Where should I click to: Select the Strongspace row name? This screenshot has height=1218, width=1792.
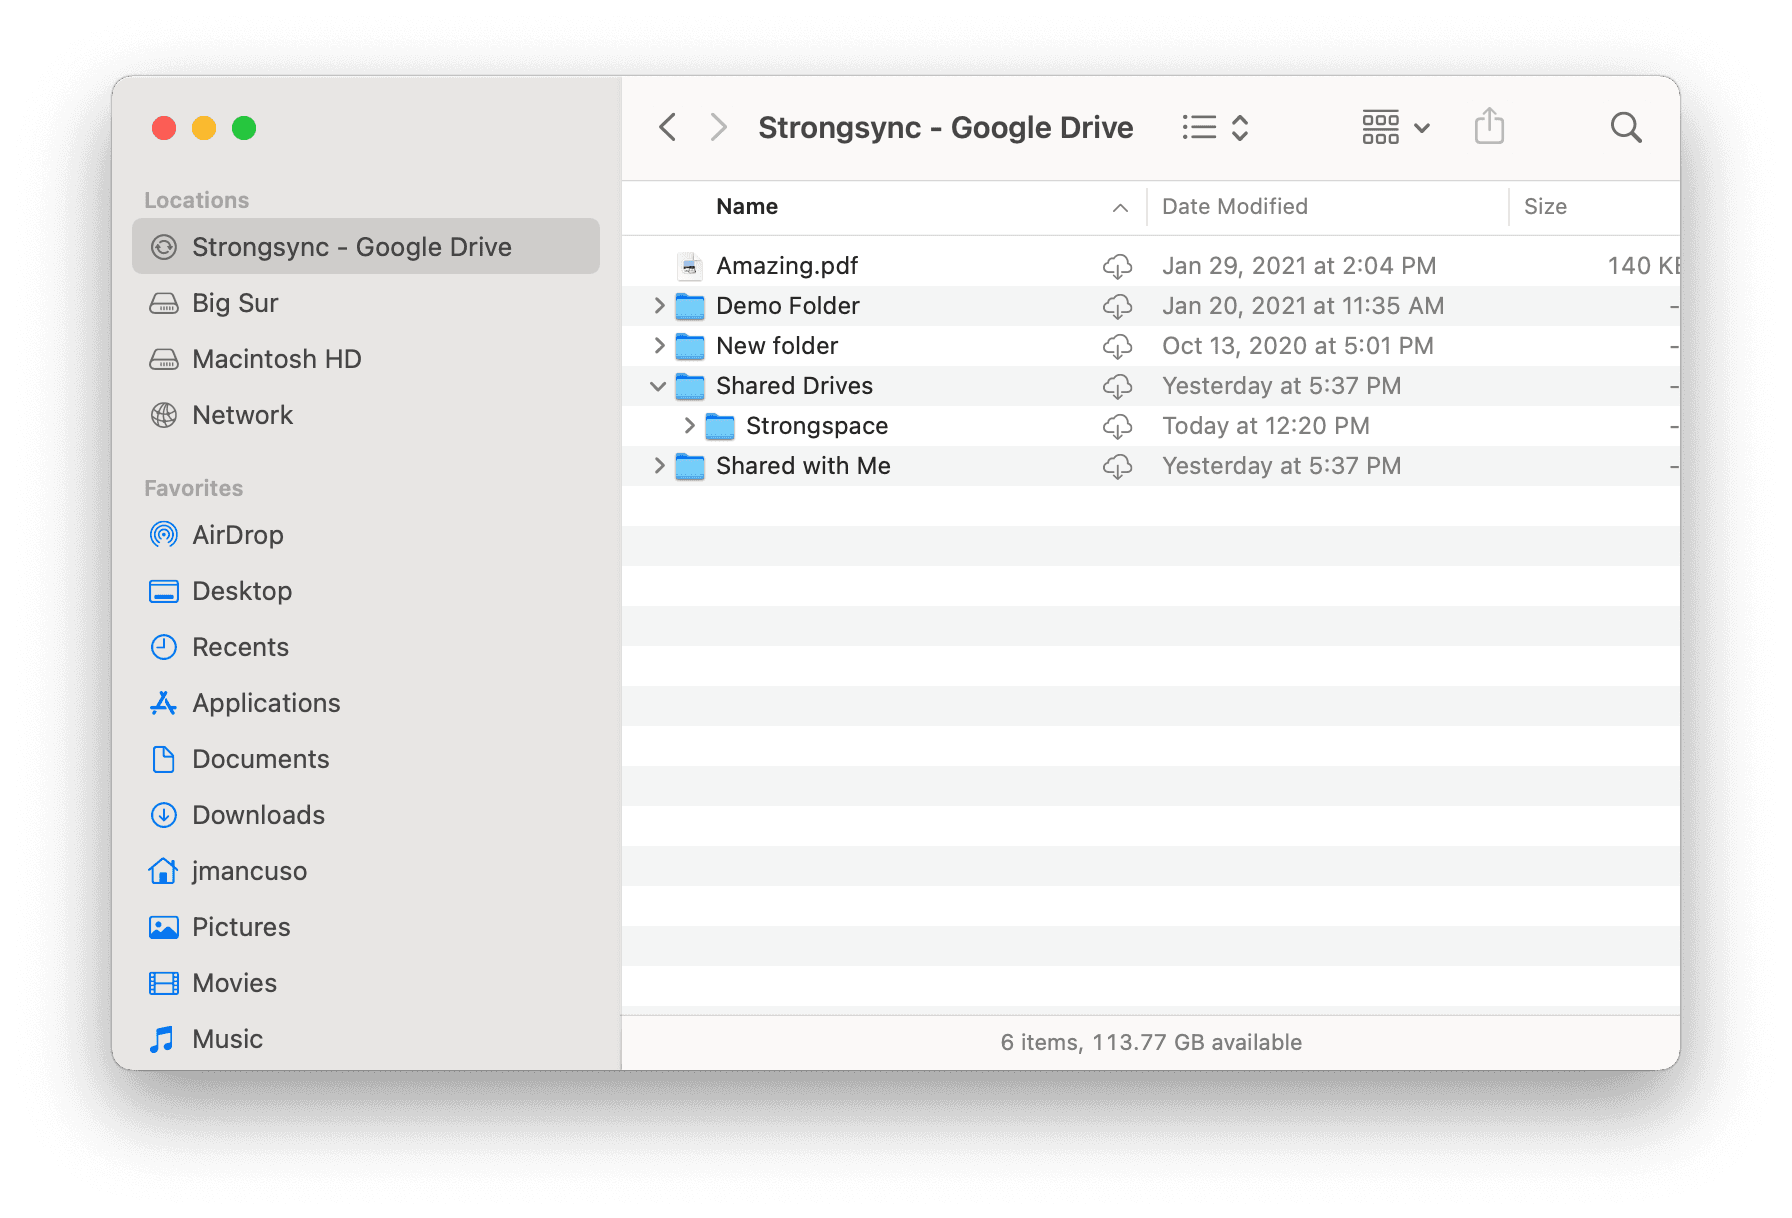pos(817,426)
